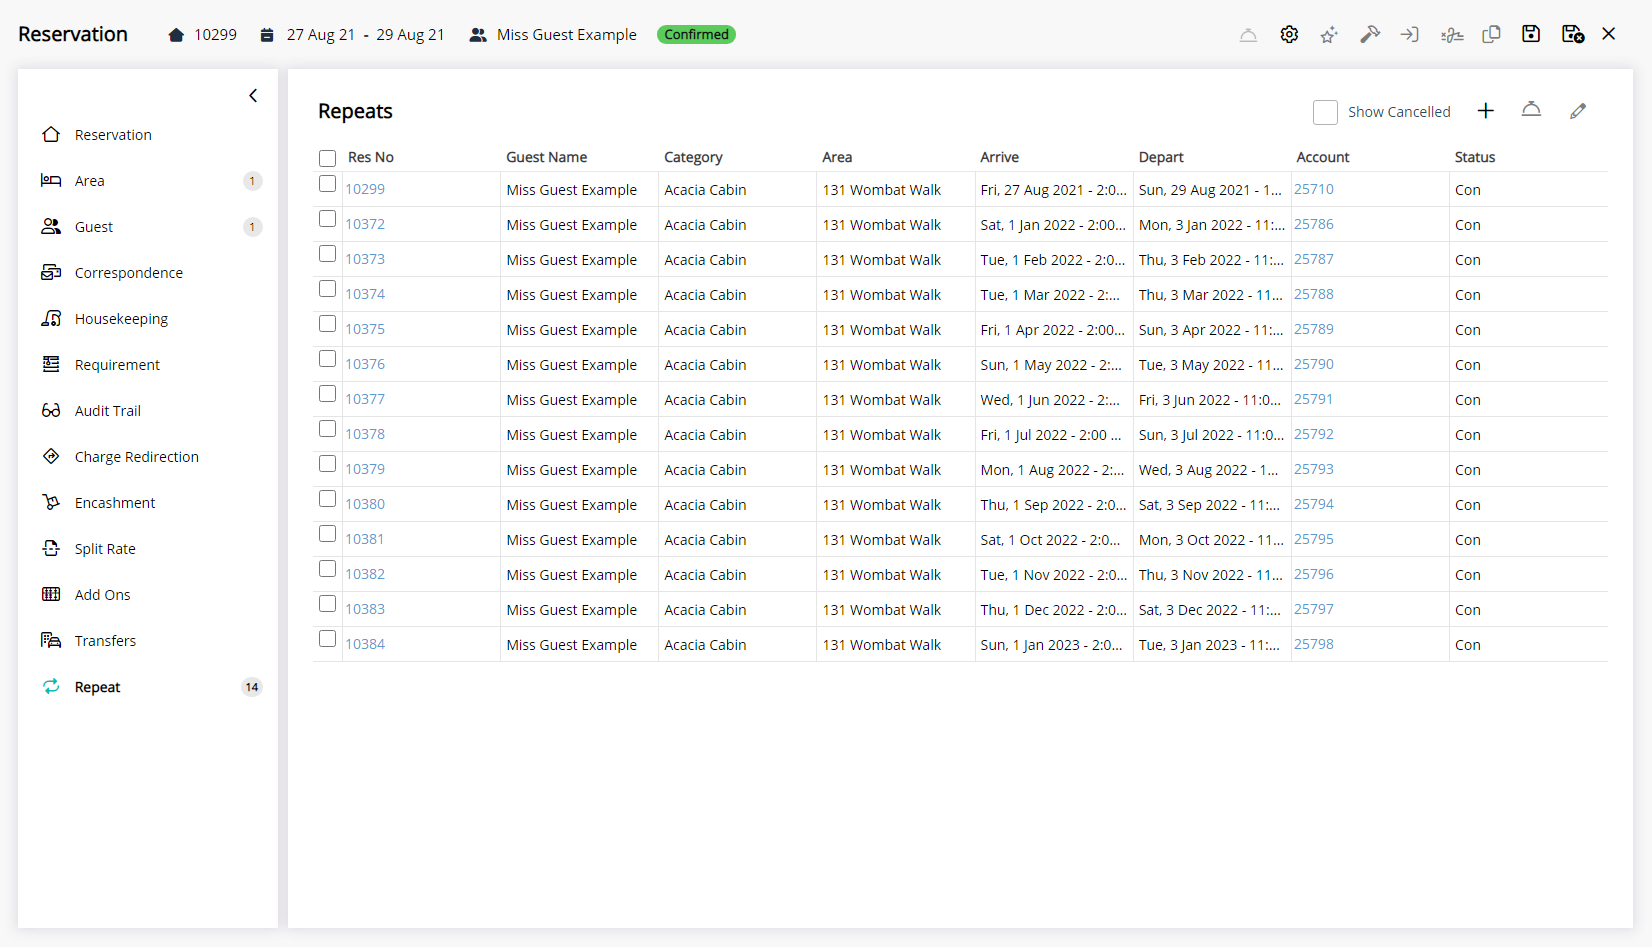Click the save and exit icon
The image size is (1652, 947).
tap(1573, 35)
